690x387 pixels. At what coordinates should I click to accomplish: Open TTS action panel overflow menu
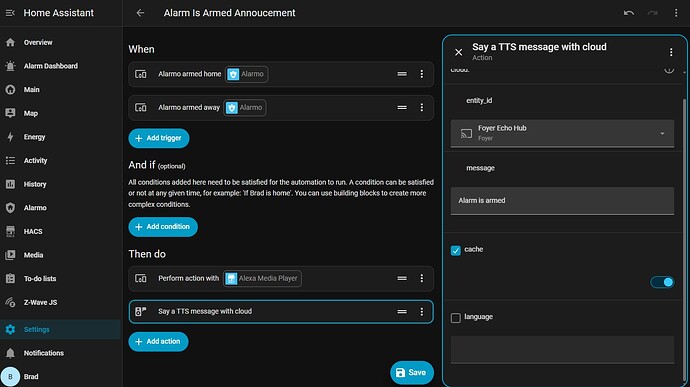(671, 52)
